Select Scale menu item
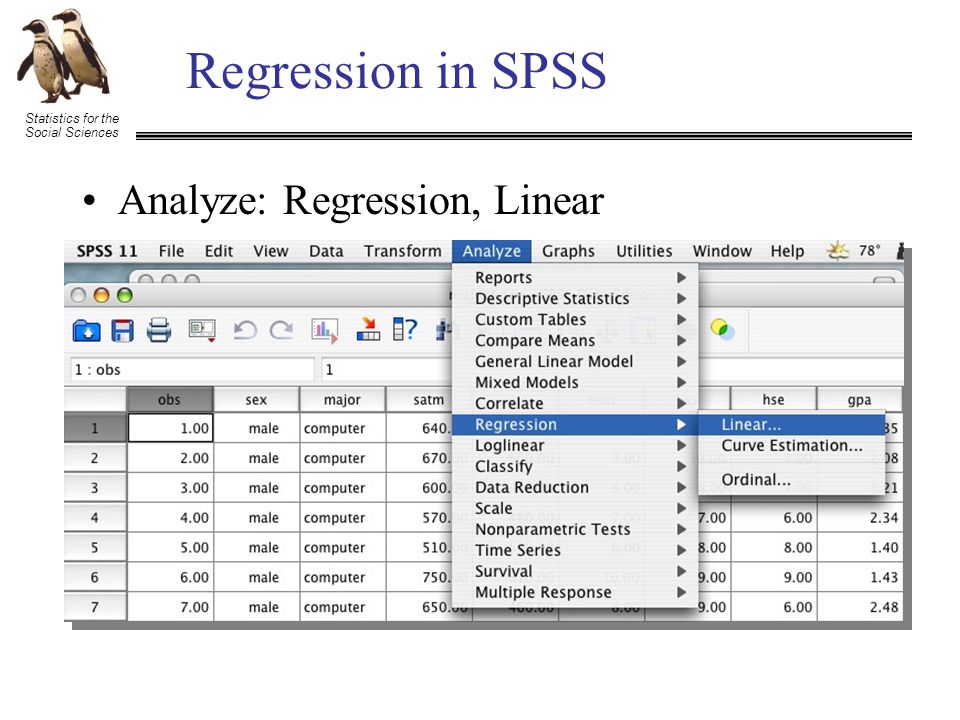Viewport: 960px width, 720px height. [575, 508]
